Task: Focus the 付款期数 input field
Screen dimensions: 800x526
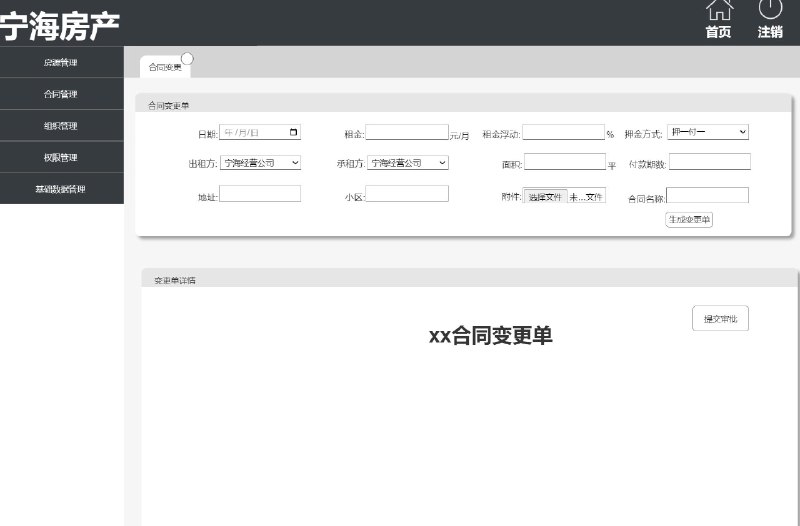Action: [710, 162]
